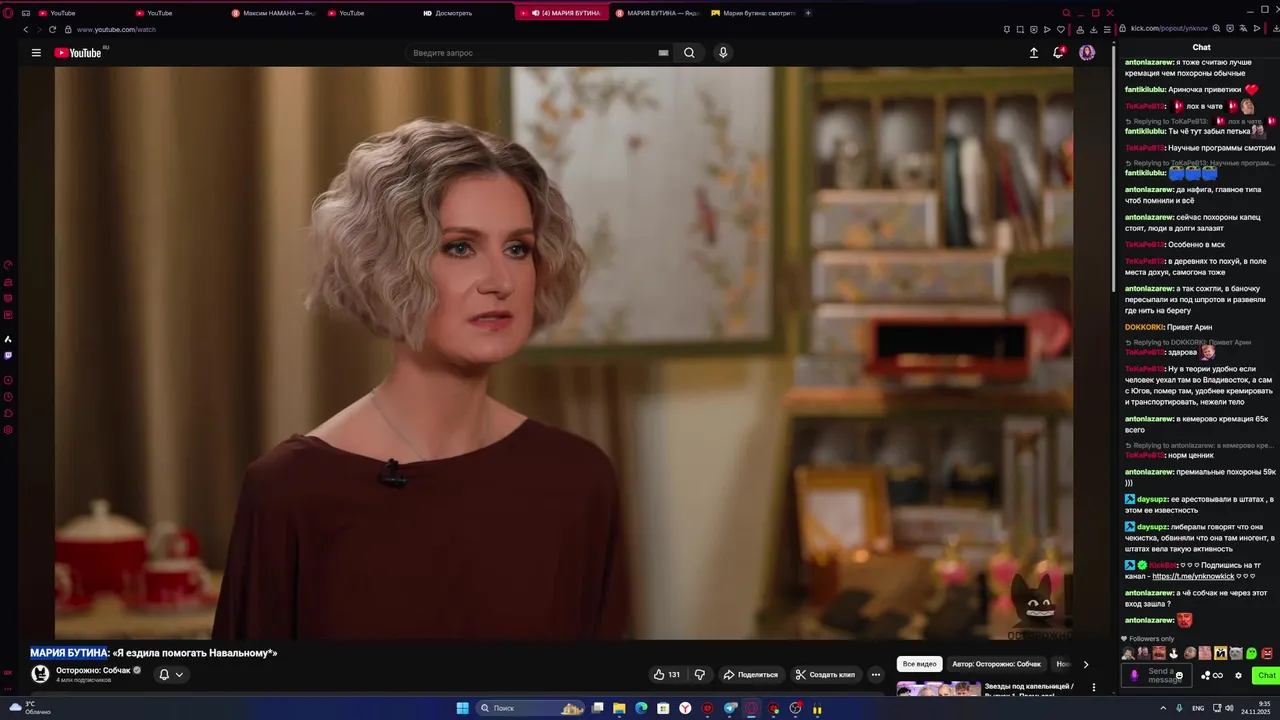Show more filter chips with the right arrow
Screen dimensions: 1280x720
[1086, 664]
